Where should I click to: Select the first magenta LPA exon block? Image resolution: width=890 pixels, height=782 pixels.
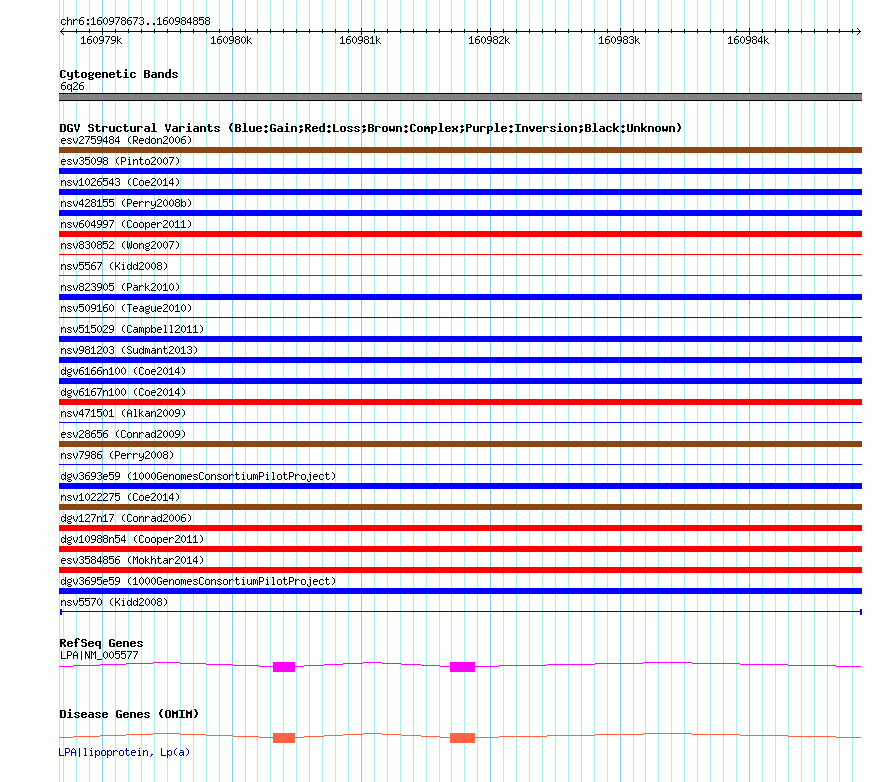[284, 667]
